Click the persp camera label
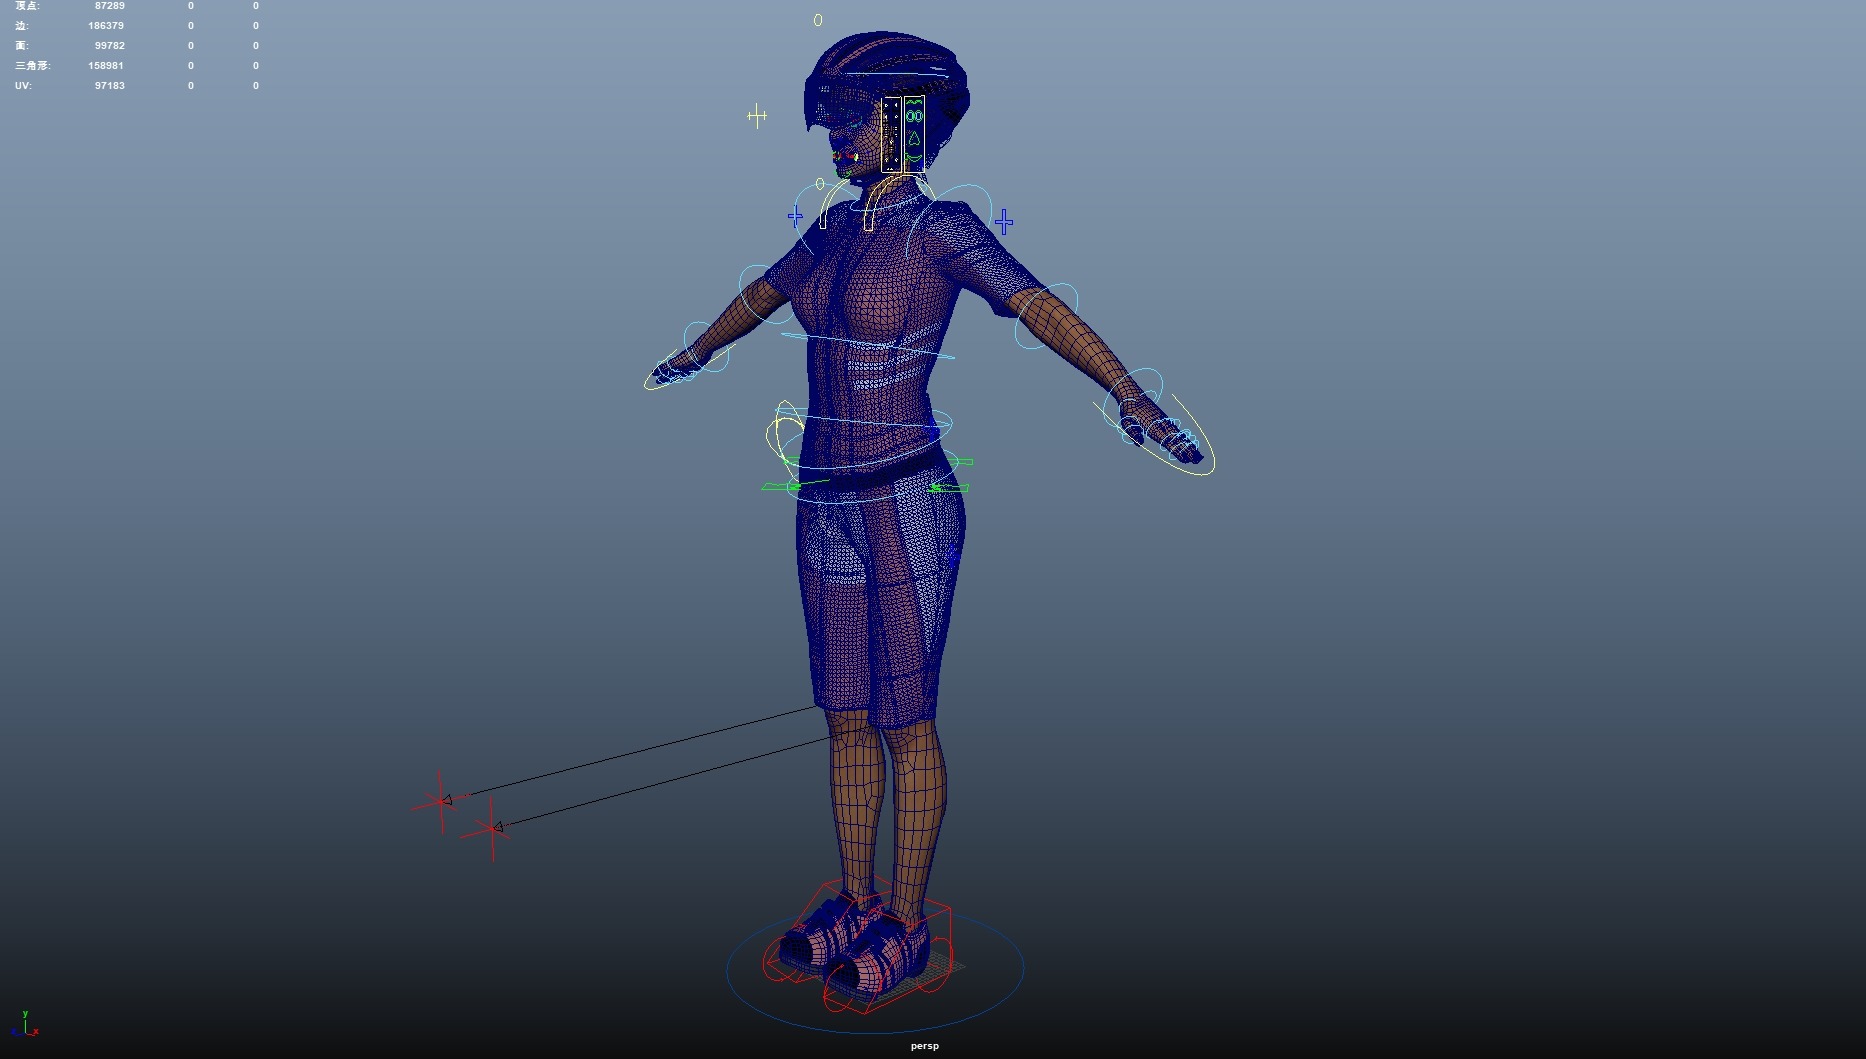 925,1046
